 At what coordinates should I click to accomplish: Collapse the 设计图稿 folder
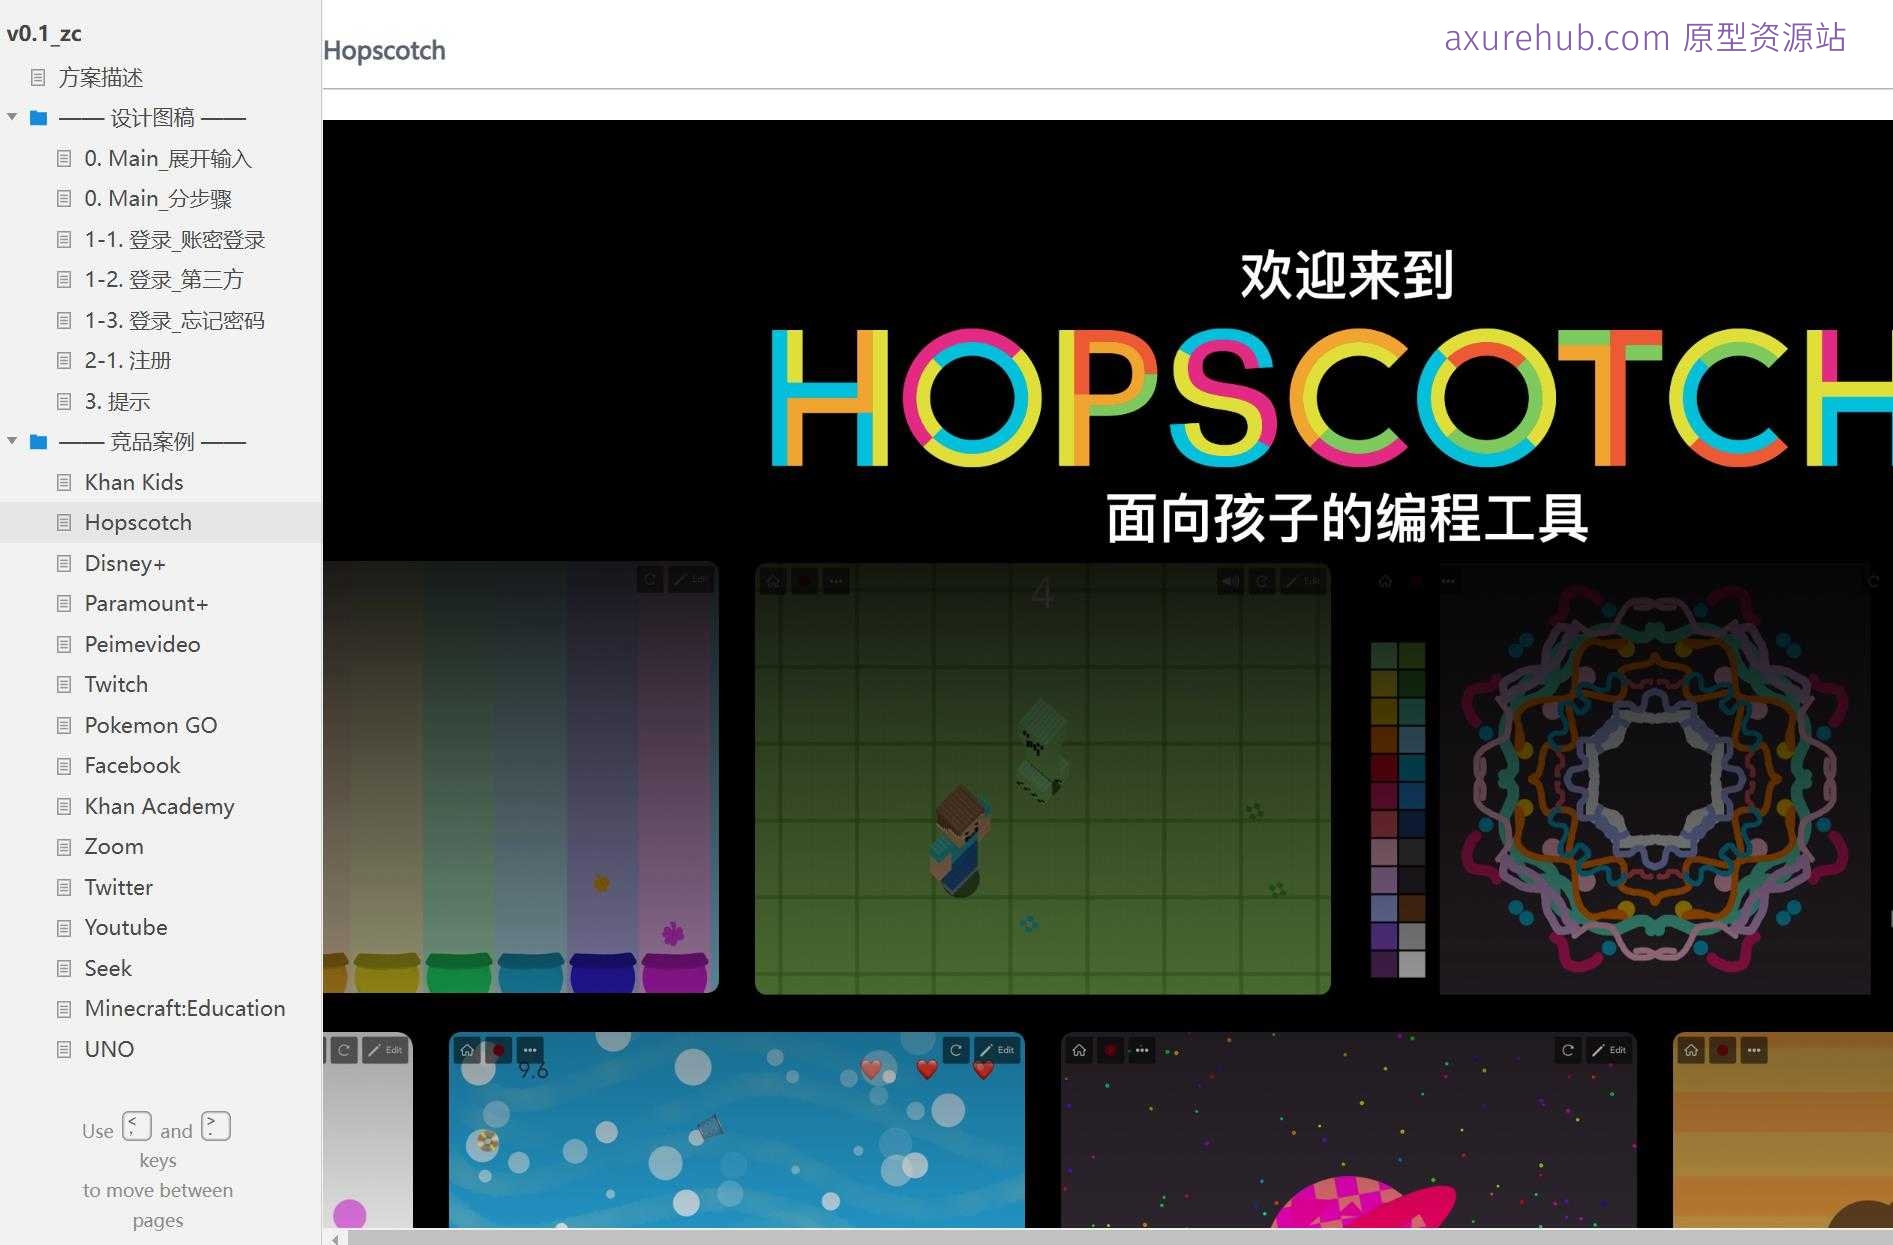coord(13,118)
